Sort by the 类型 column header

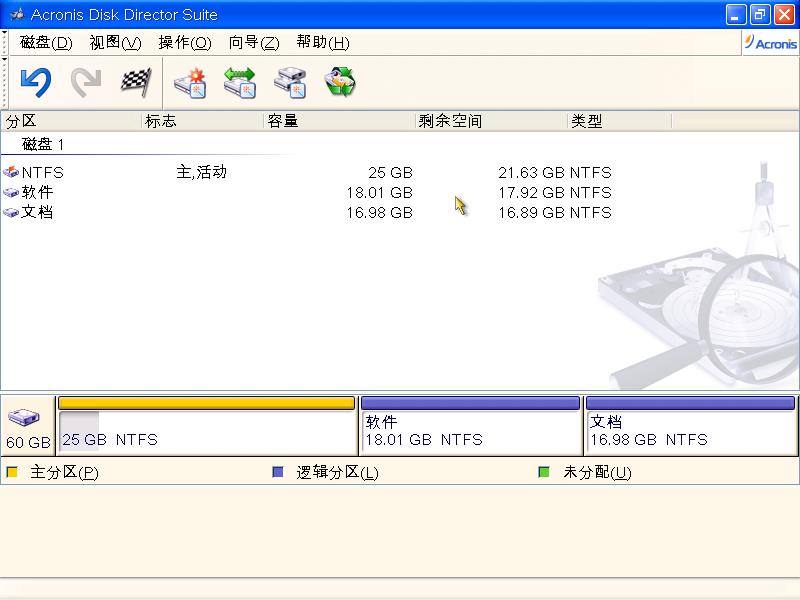click(x=619, y=121)
